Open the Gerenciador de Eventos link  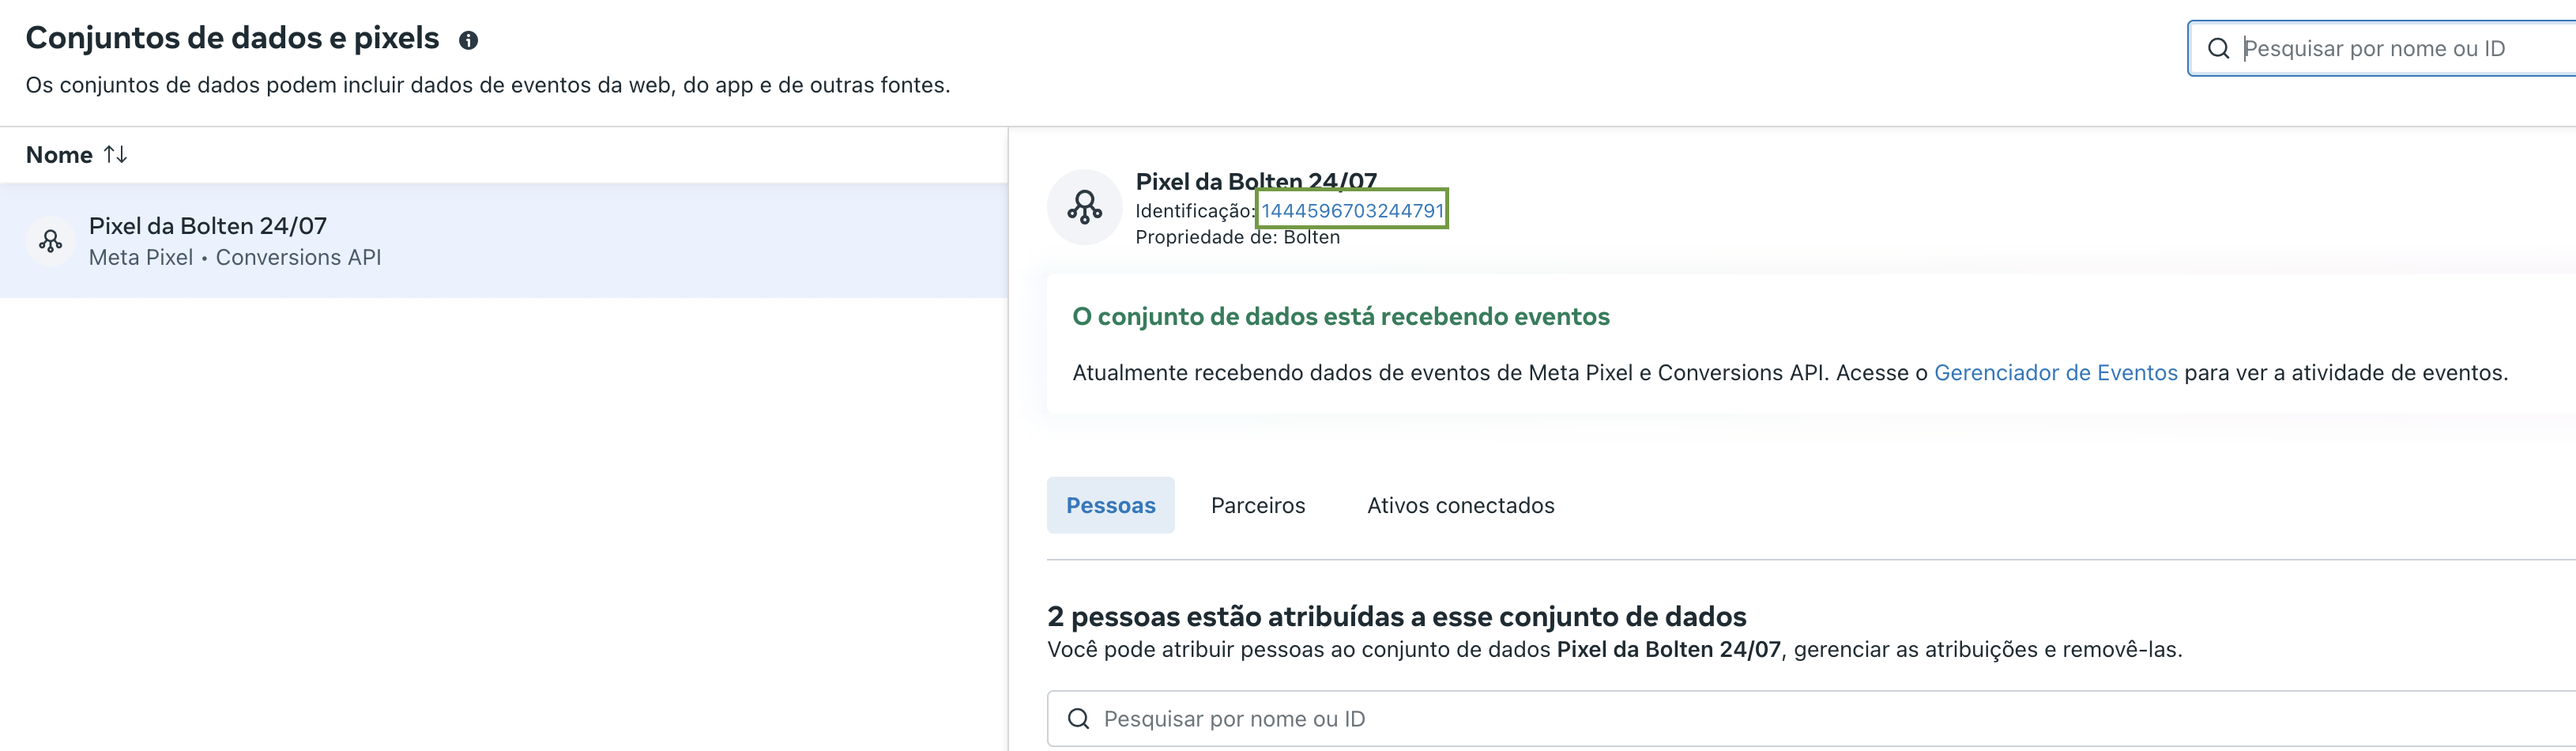pos(2055,373)
